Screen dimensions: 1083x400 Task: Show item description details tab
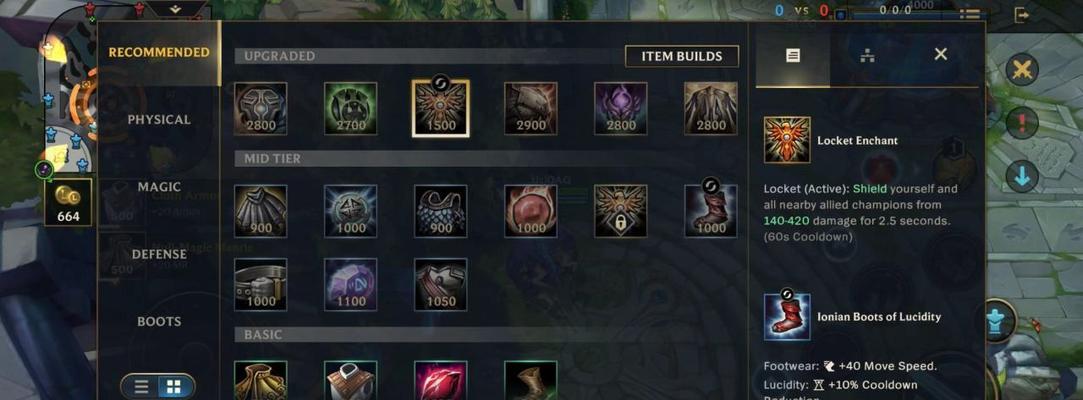[793, 55]
